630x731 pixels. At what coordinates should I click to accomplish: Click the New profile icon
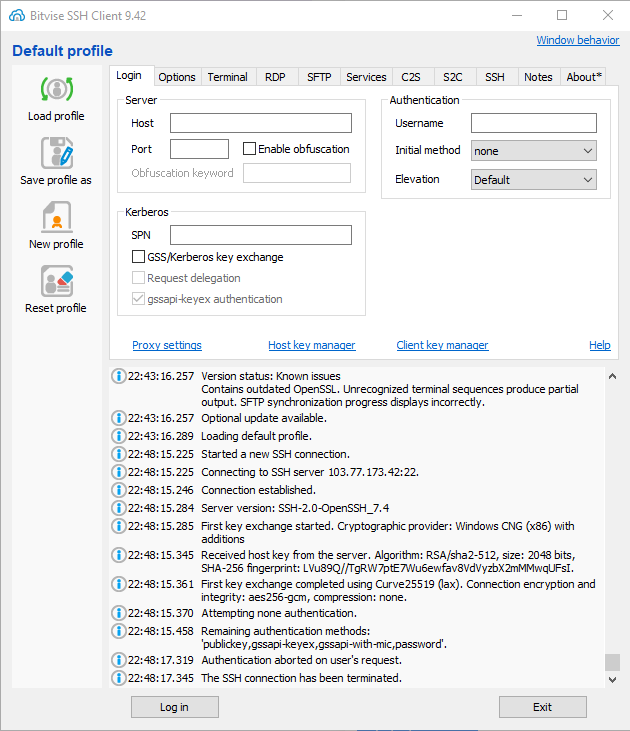[57, 217]
